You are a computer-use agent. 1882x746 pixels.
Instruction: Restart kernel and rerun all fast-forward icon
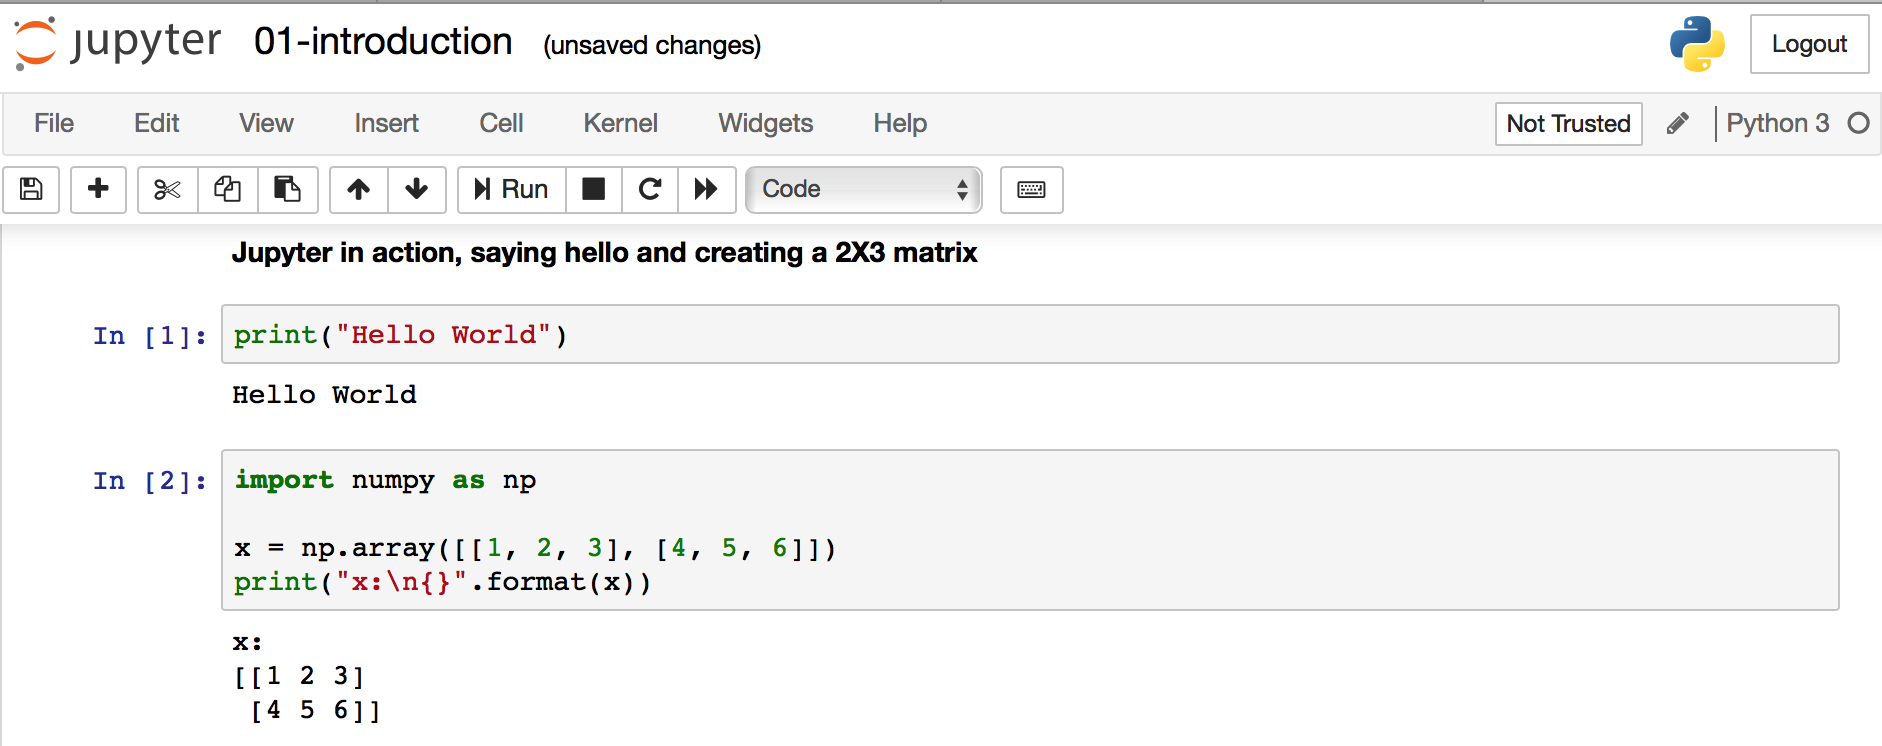706,189
